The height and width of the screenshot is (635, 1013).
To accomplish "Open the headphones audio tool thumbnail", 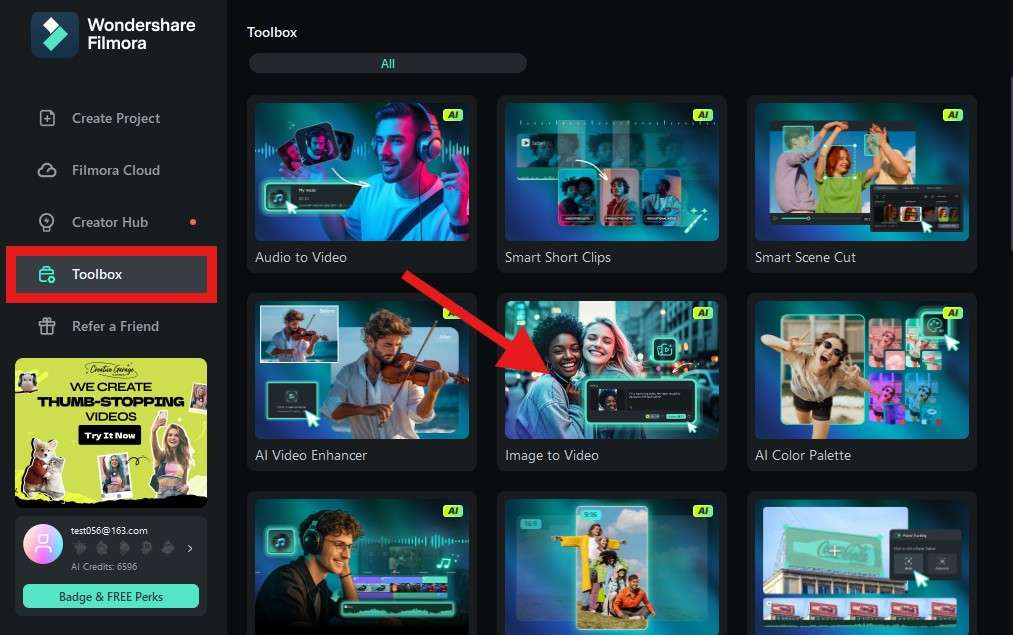I will [x=362, y=567].
